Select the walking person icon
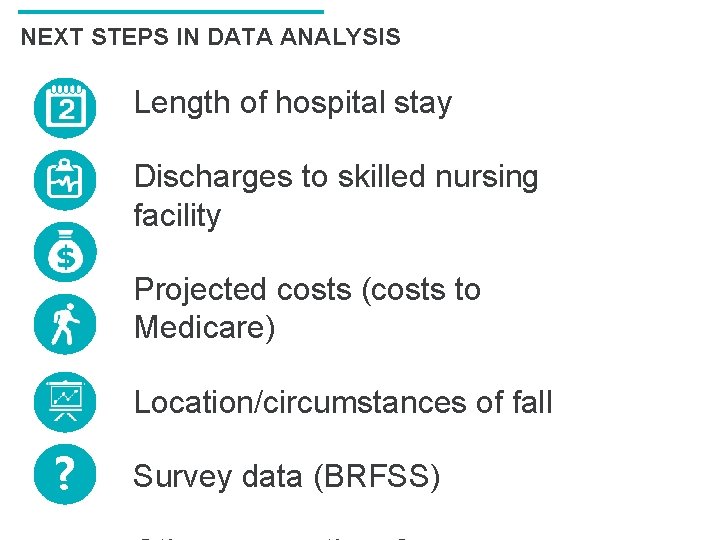This screenshot has height=540, width=720. 65,324
